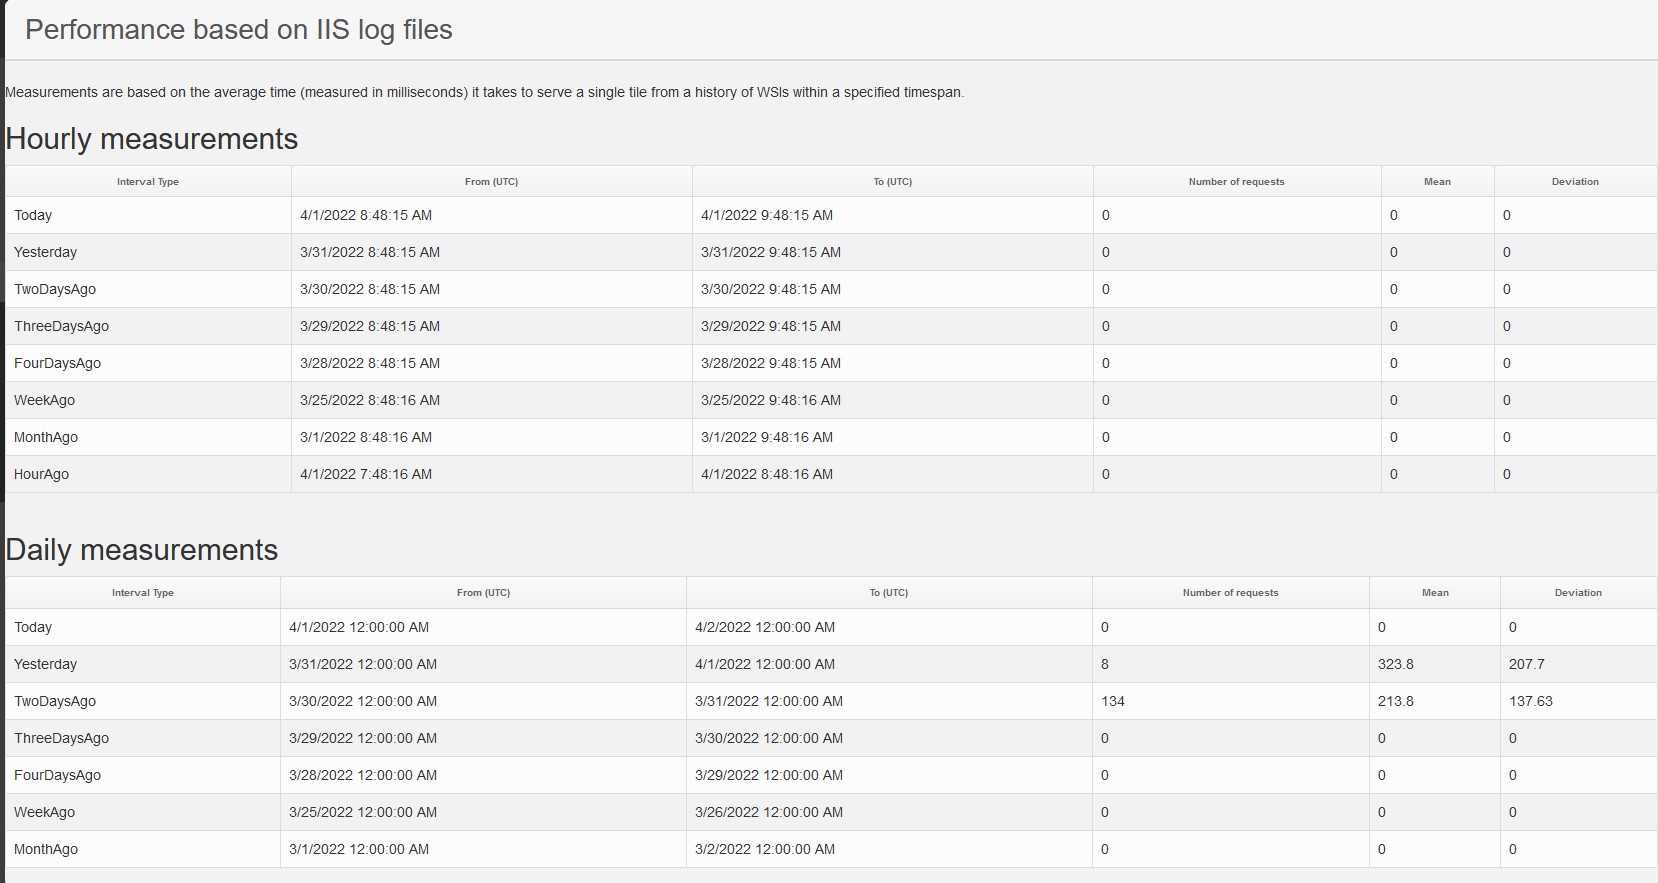Click 'Deviation' column header in Hourly table
This screenshot has width=1658, height=883.
click(1575, 182)
